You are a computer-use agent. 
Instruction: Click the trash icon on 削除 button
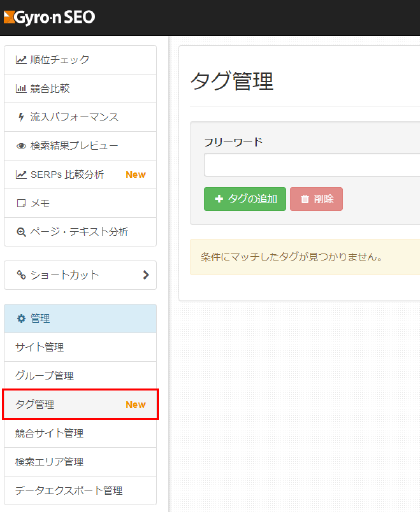tap(305, 199)
